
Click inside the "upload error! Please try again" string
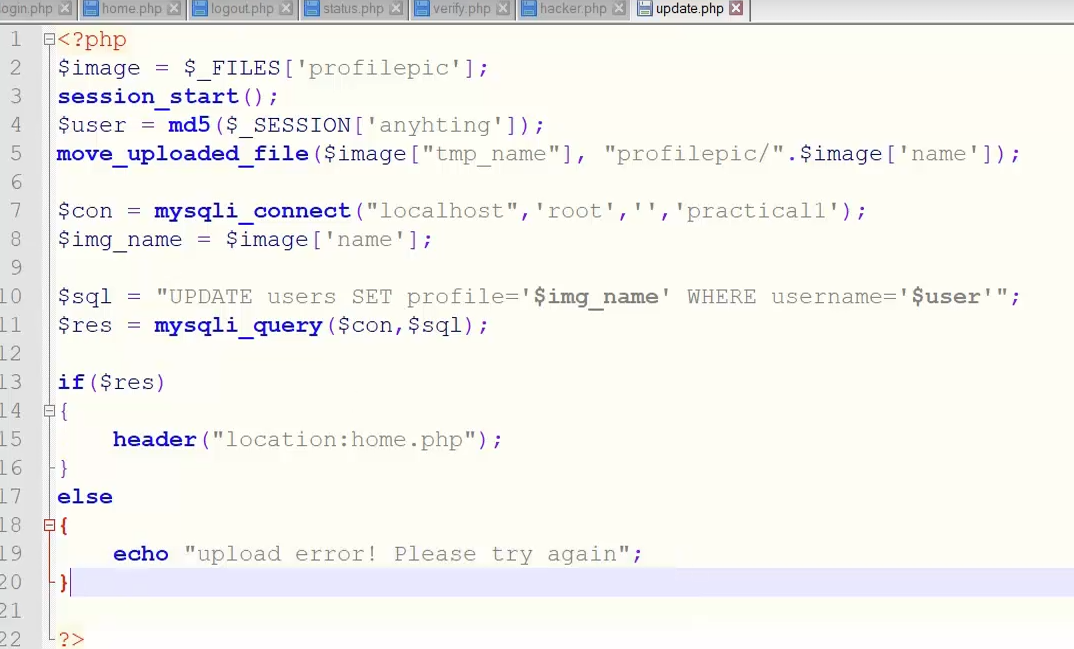click(x=410, y=554)
